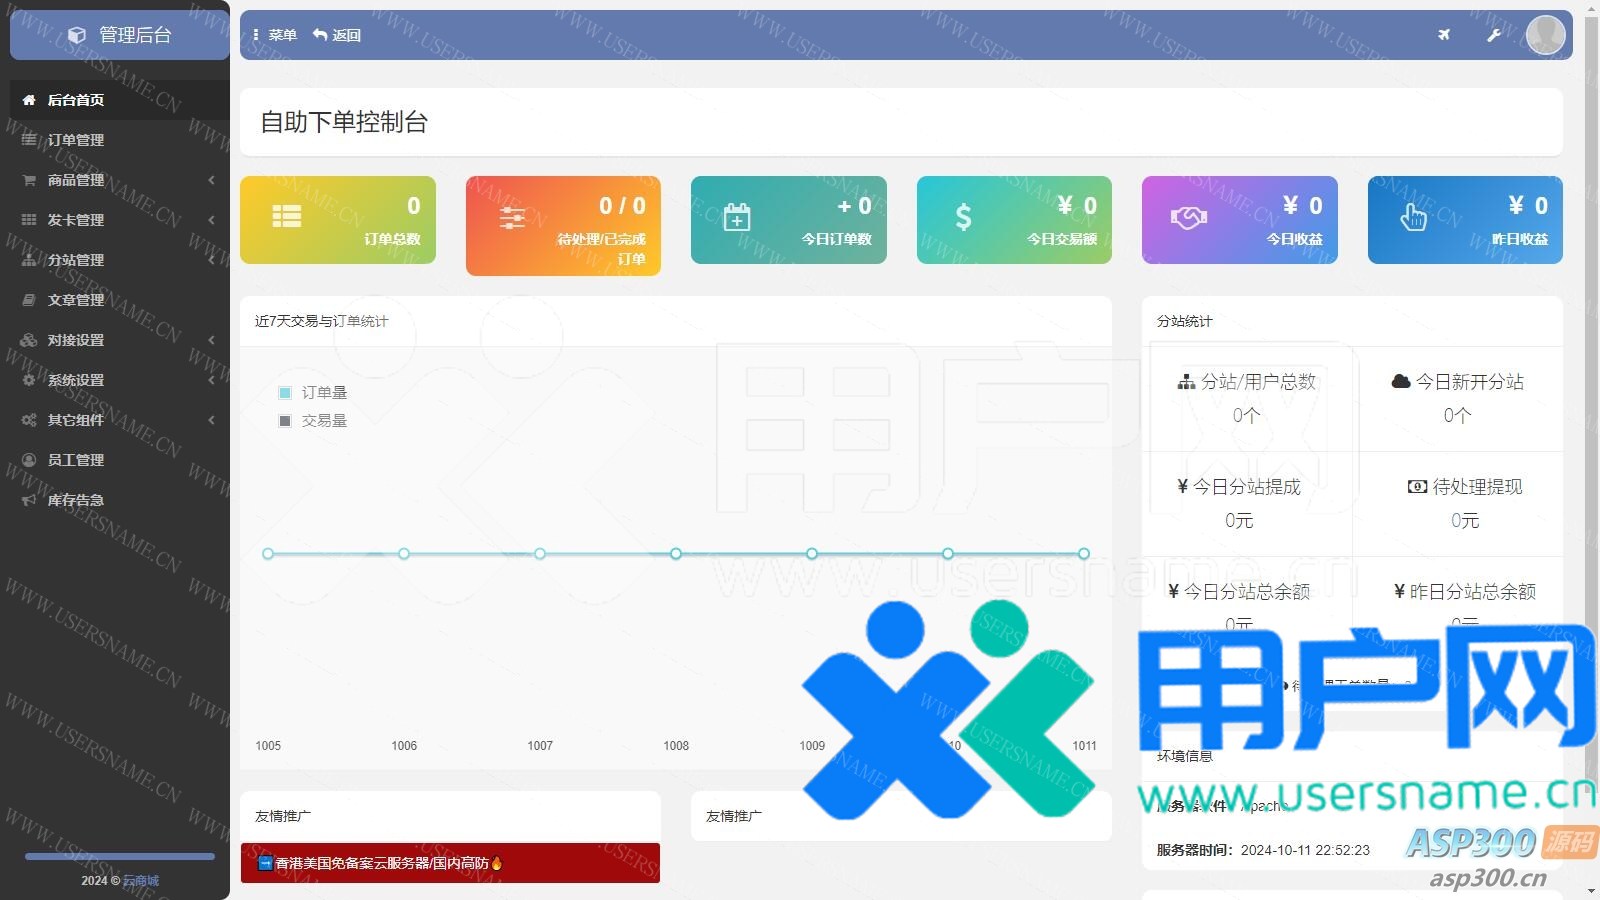The image size is (1600, 900).
Task: Click the calendar icon on 今日订单数 card
Action: coord(737,217)
